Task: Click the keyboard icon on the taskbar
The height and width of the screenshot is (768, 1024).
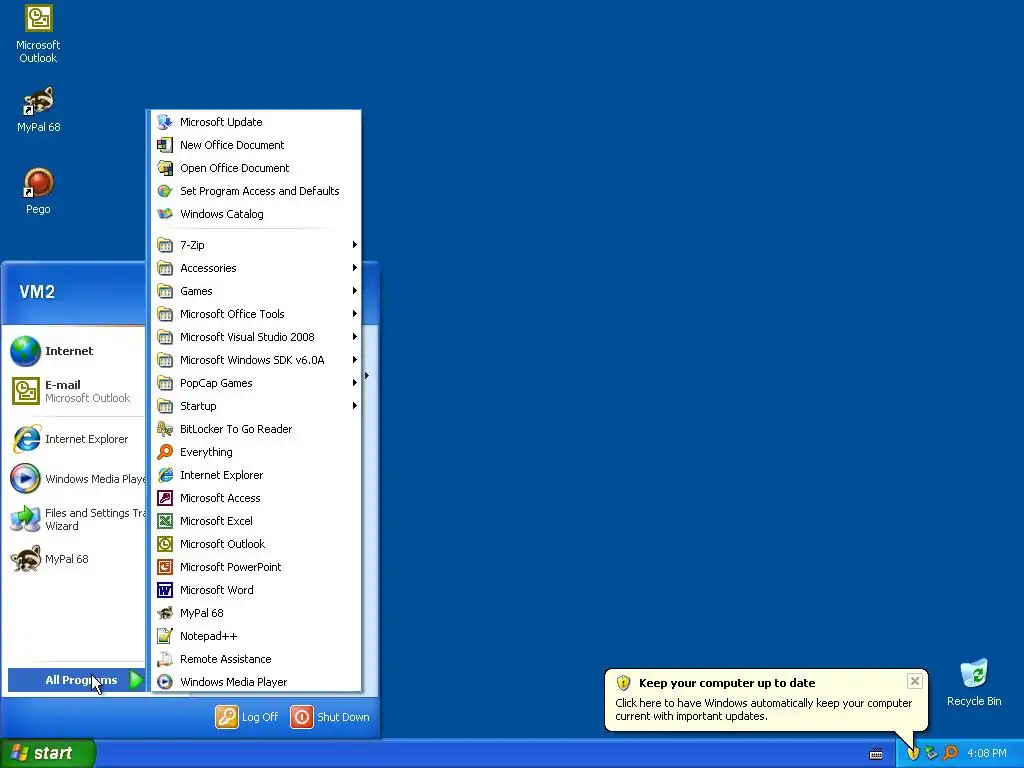Action: [876, 754]
